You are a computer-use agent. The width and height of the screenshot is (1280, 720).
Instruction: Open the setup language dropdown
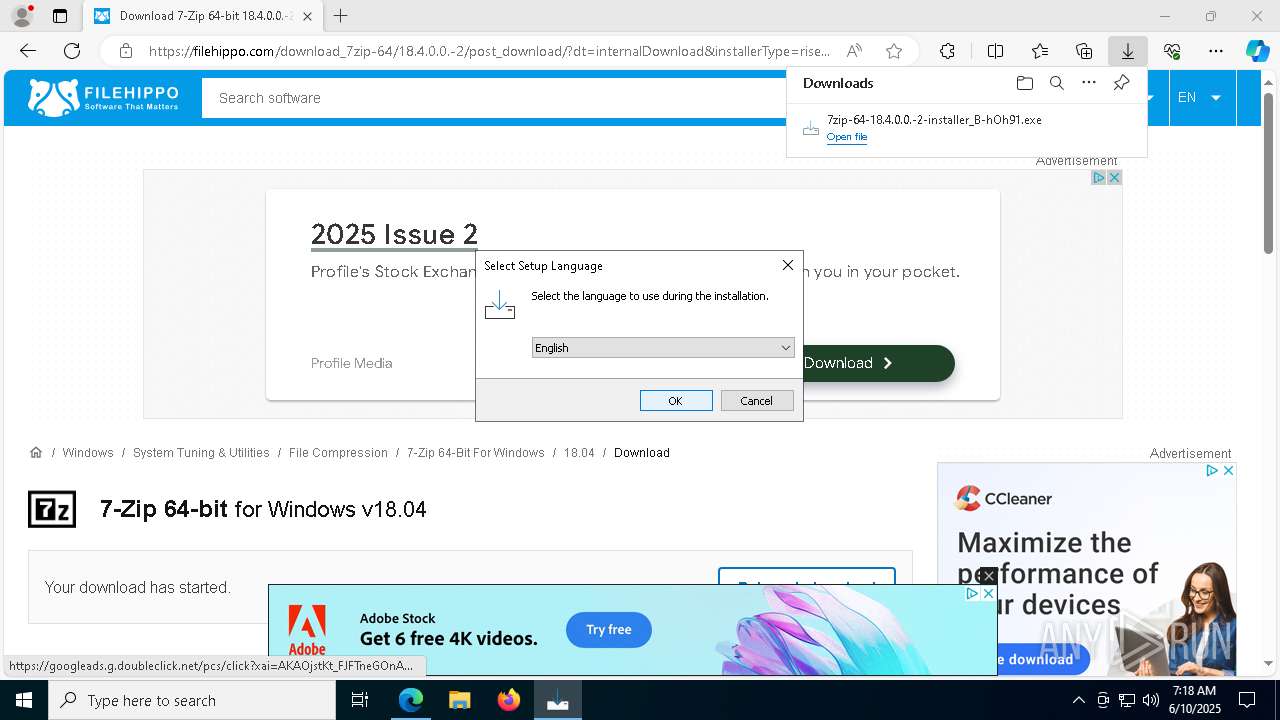tap(663, 348)
